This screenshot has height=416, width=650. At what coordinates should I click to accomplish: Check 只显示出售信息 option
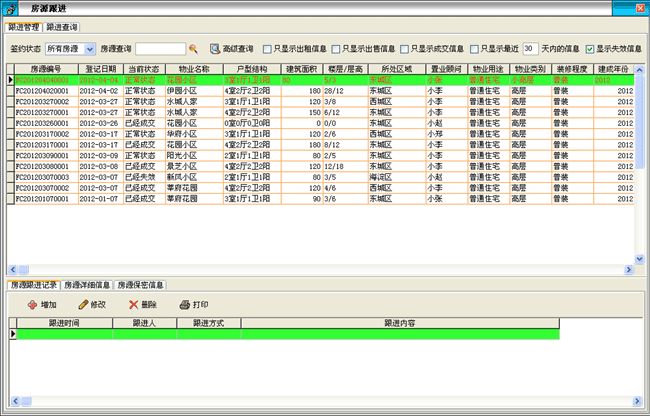point(336,48)
